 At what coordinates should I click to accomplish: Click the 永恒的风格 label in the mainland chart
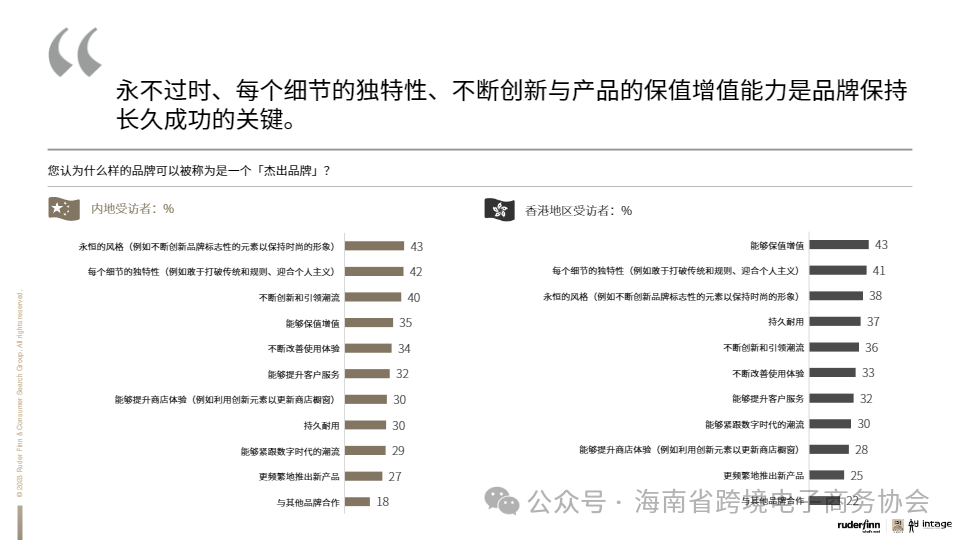click(x=208, y=247)
